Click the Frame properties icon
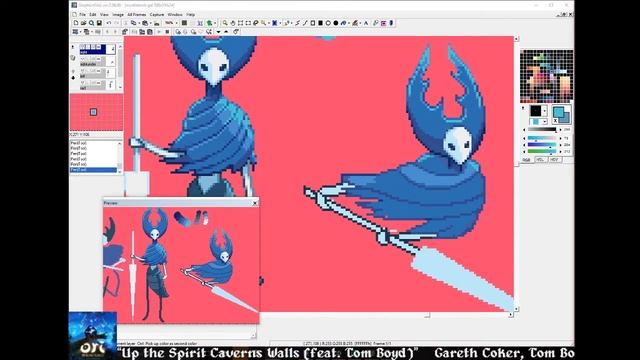Image resolution: width=640 pixels, height=360 pixels. click(x=124, y=31)
